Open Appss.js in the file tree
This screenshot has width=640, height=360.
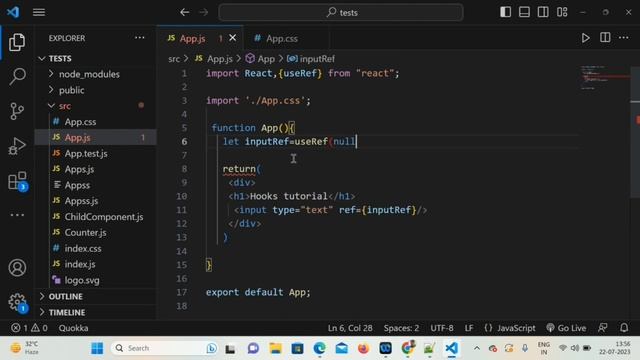click(96, 201)
